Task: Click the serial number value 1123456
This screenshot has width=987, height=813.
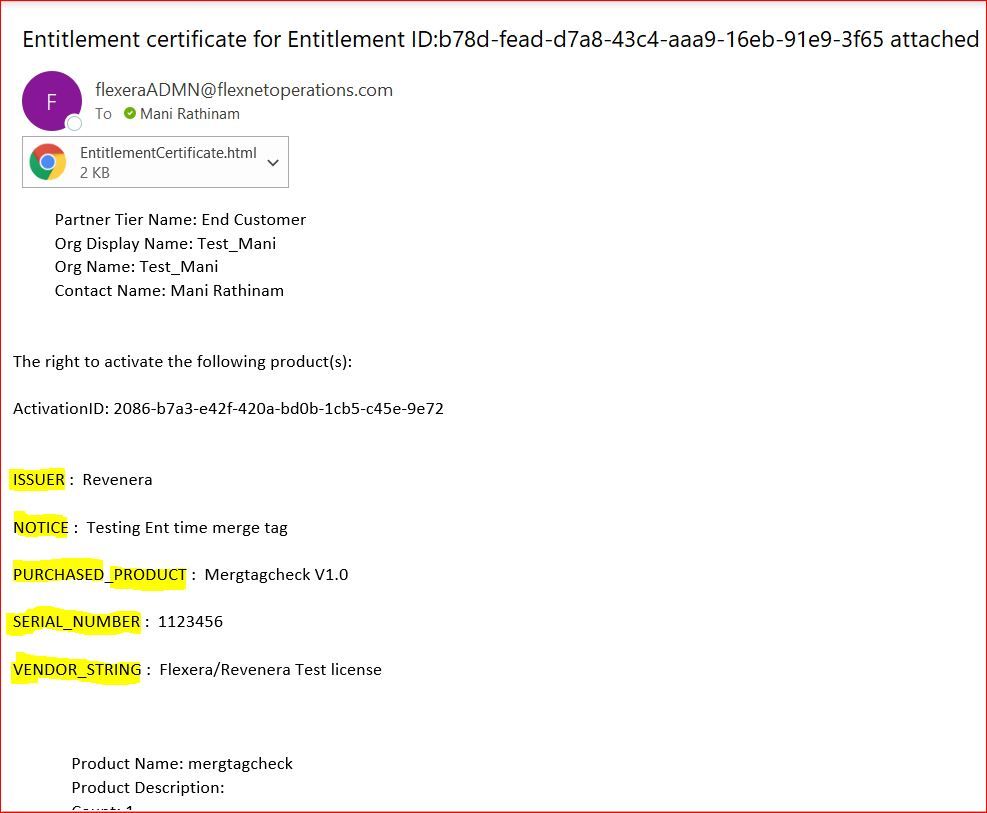Action: pos(190,622)
